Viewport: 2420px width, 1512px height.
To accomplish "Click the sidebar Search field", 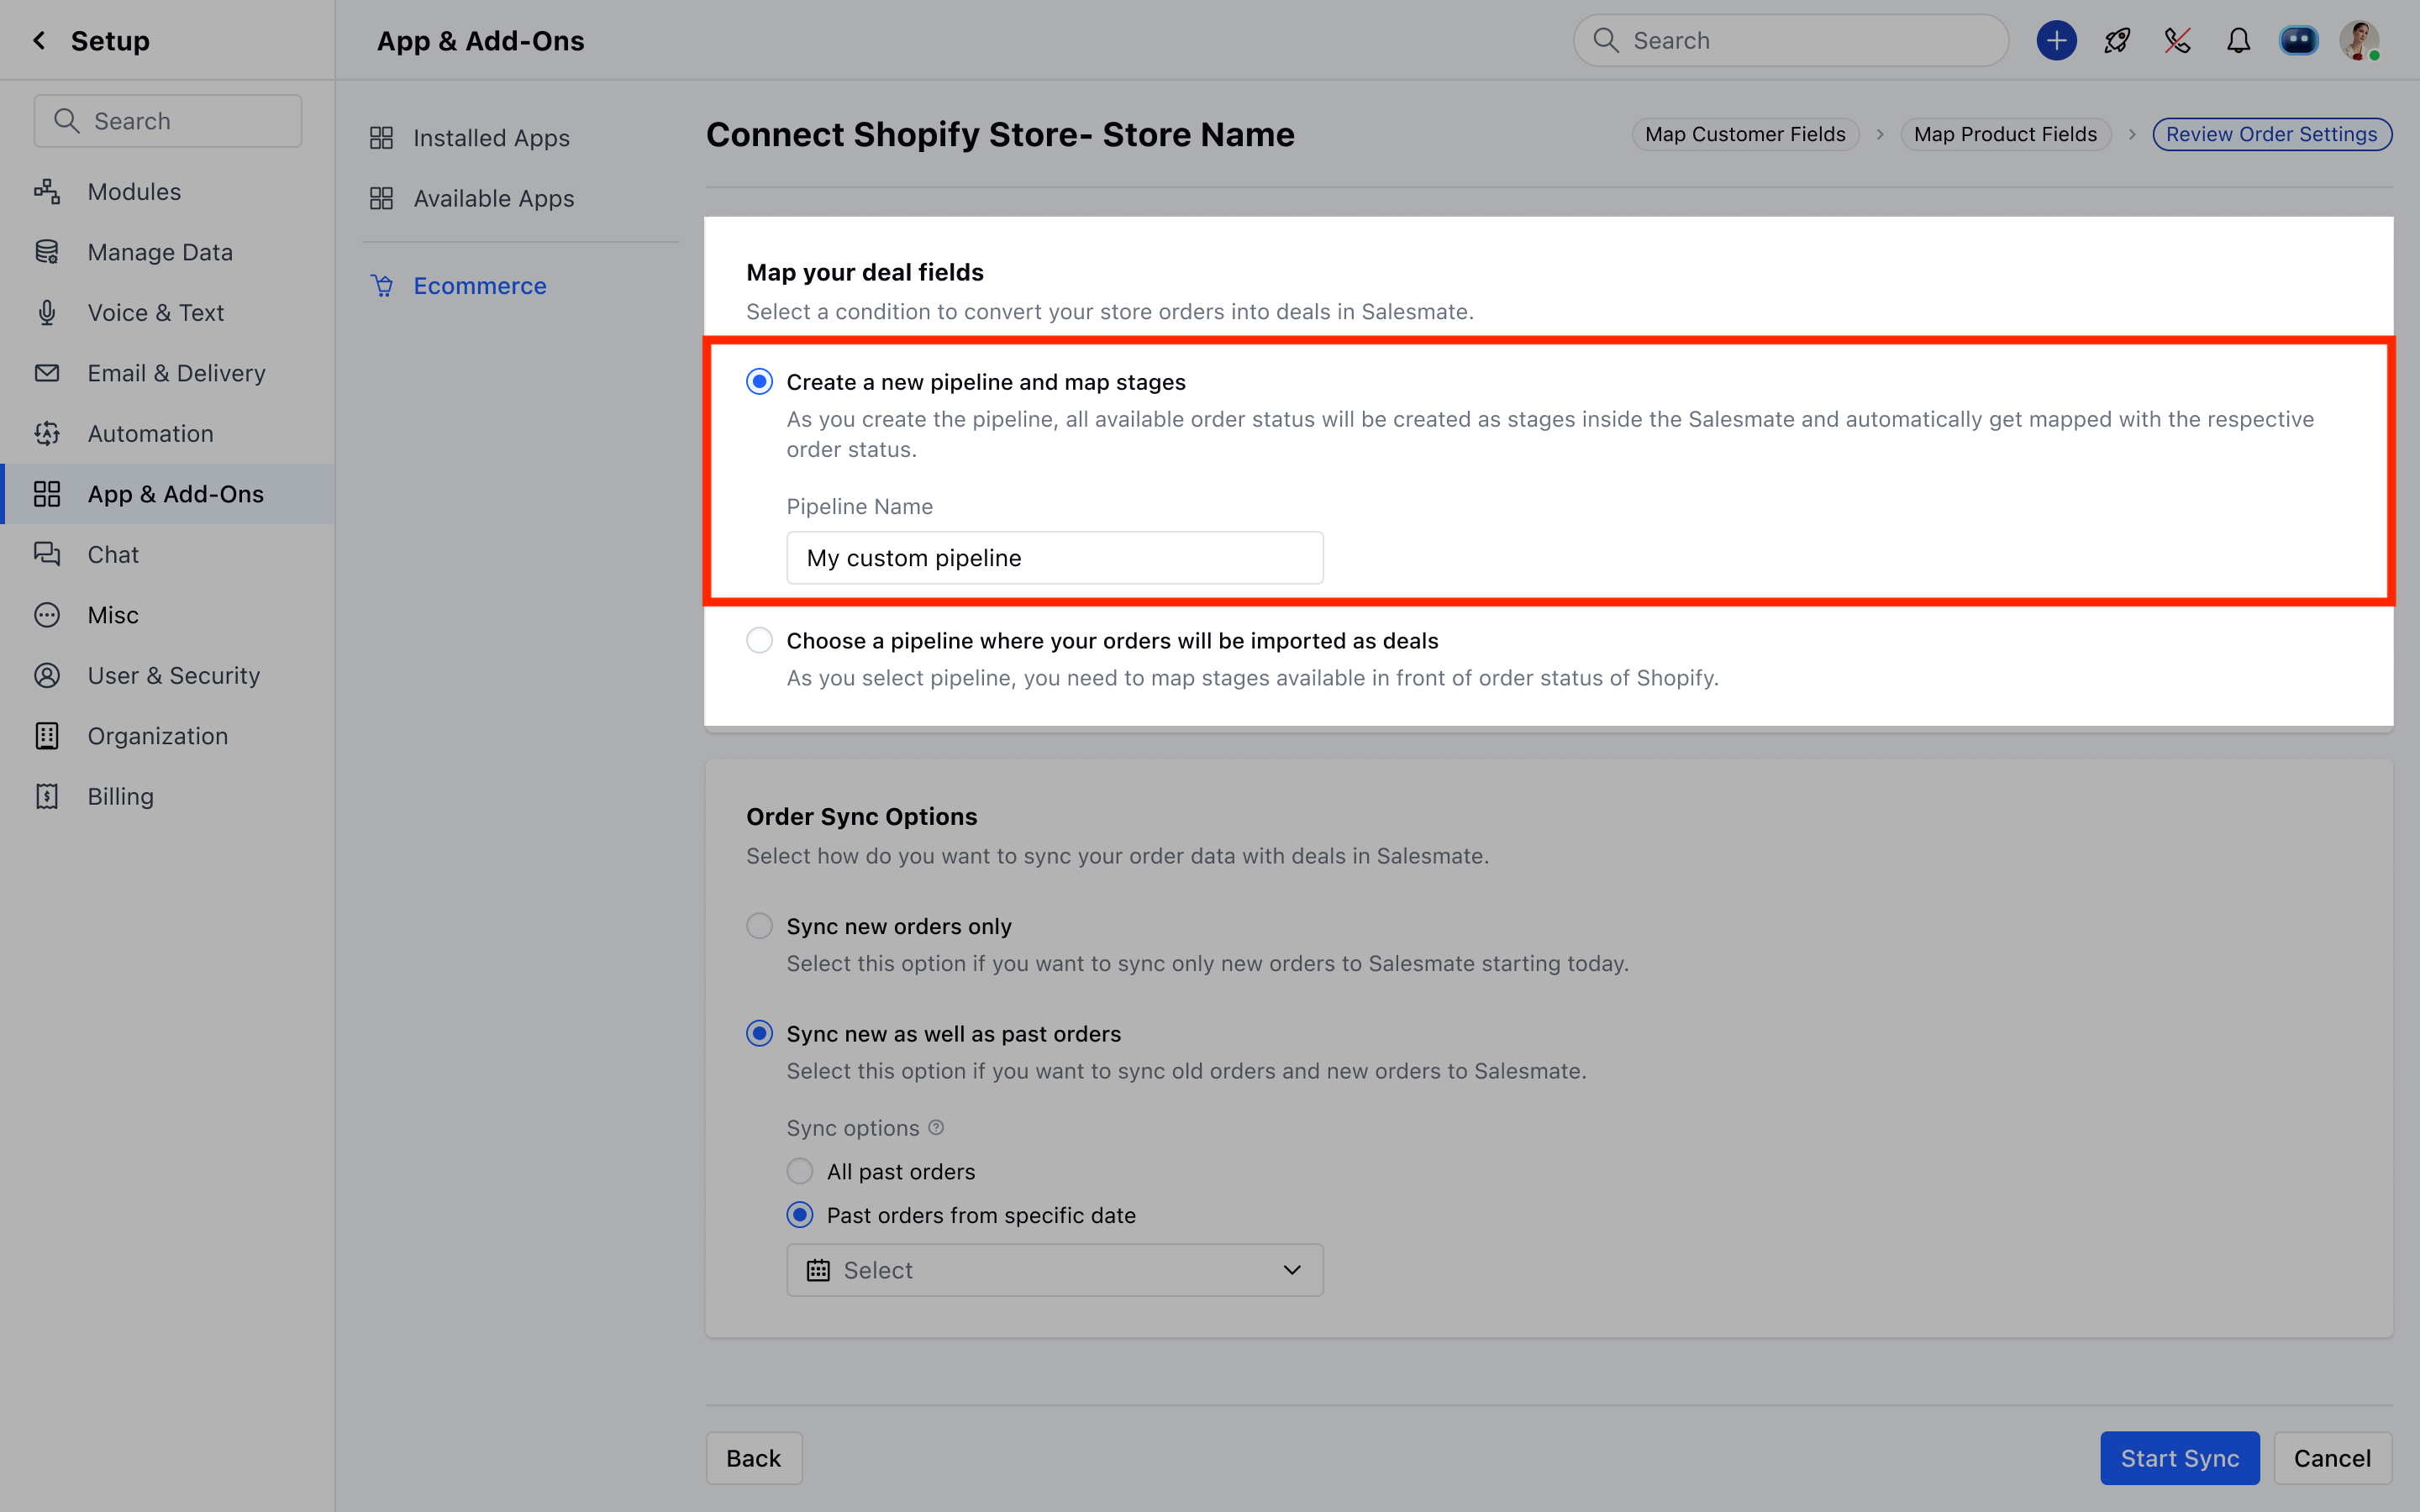I will 167,121.
